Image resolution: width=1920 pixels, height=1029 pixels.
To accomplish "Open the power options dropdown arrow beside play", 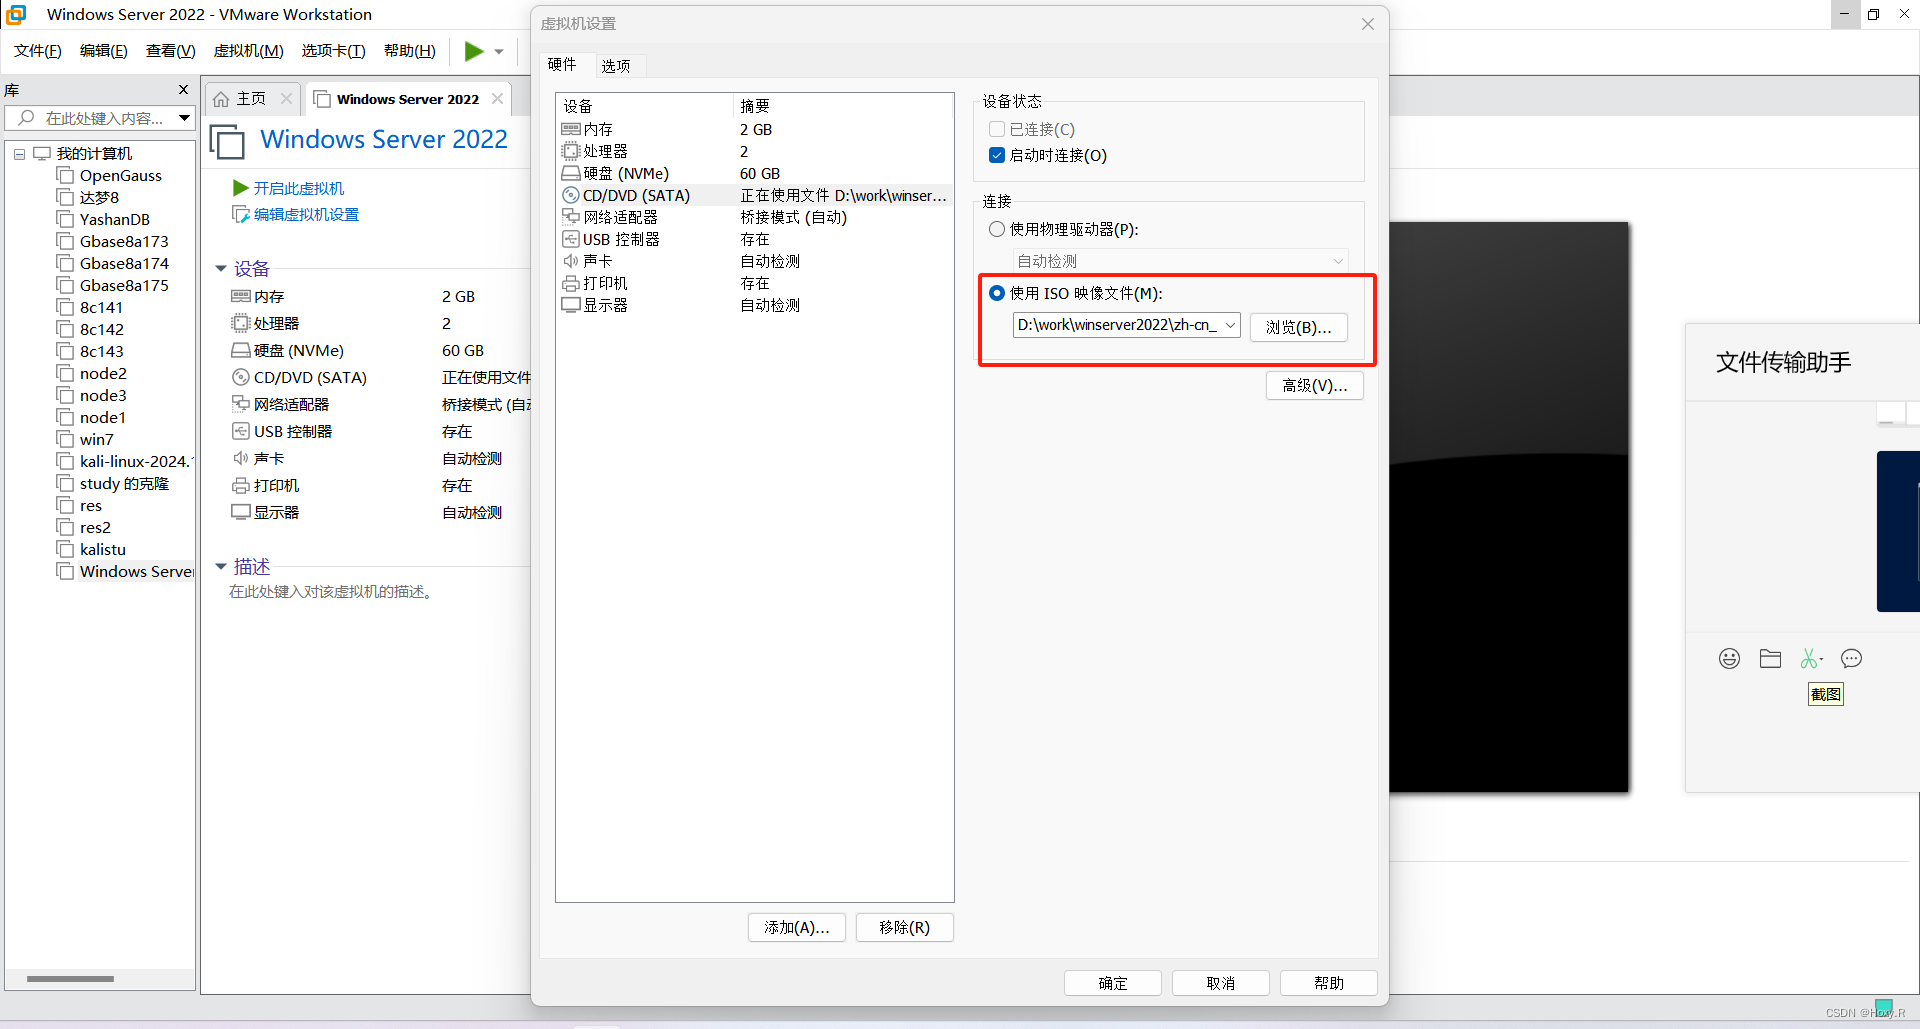I will pyautogui.click(x=499, y=52).
